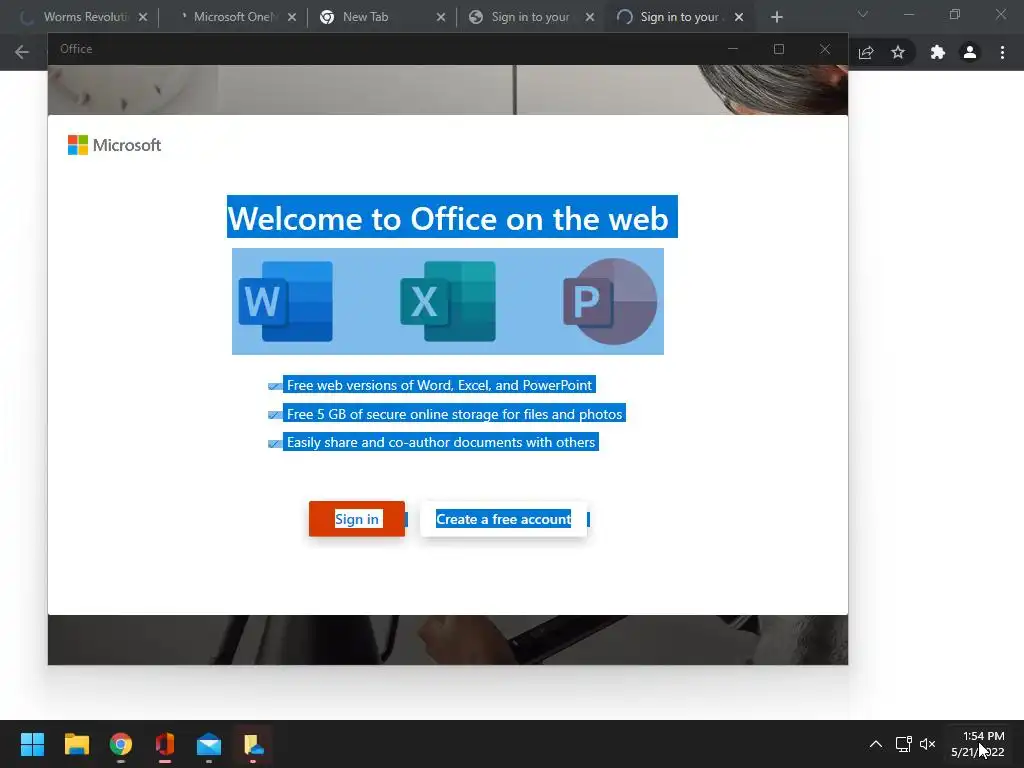The width and height of the screenshot is (1024, 768).
Task: Click the last taskbar app icon
Action: 253,744
